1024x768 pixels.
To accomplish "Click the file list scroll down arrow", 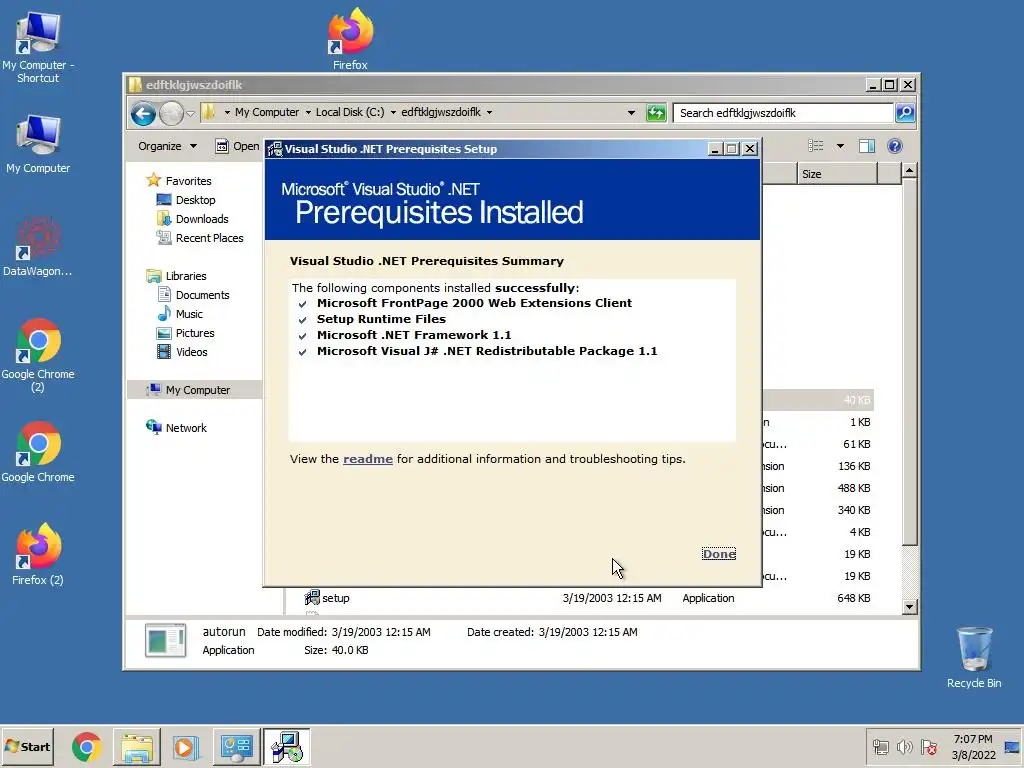I will (909, 607).
